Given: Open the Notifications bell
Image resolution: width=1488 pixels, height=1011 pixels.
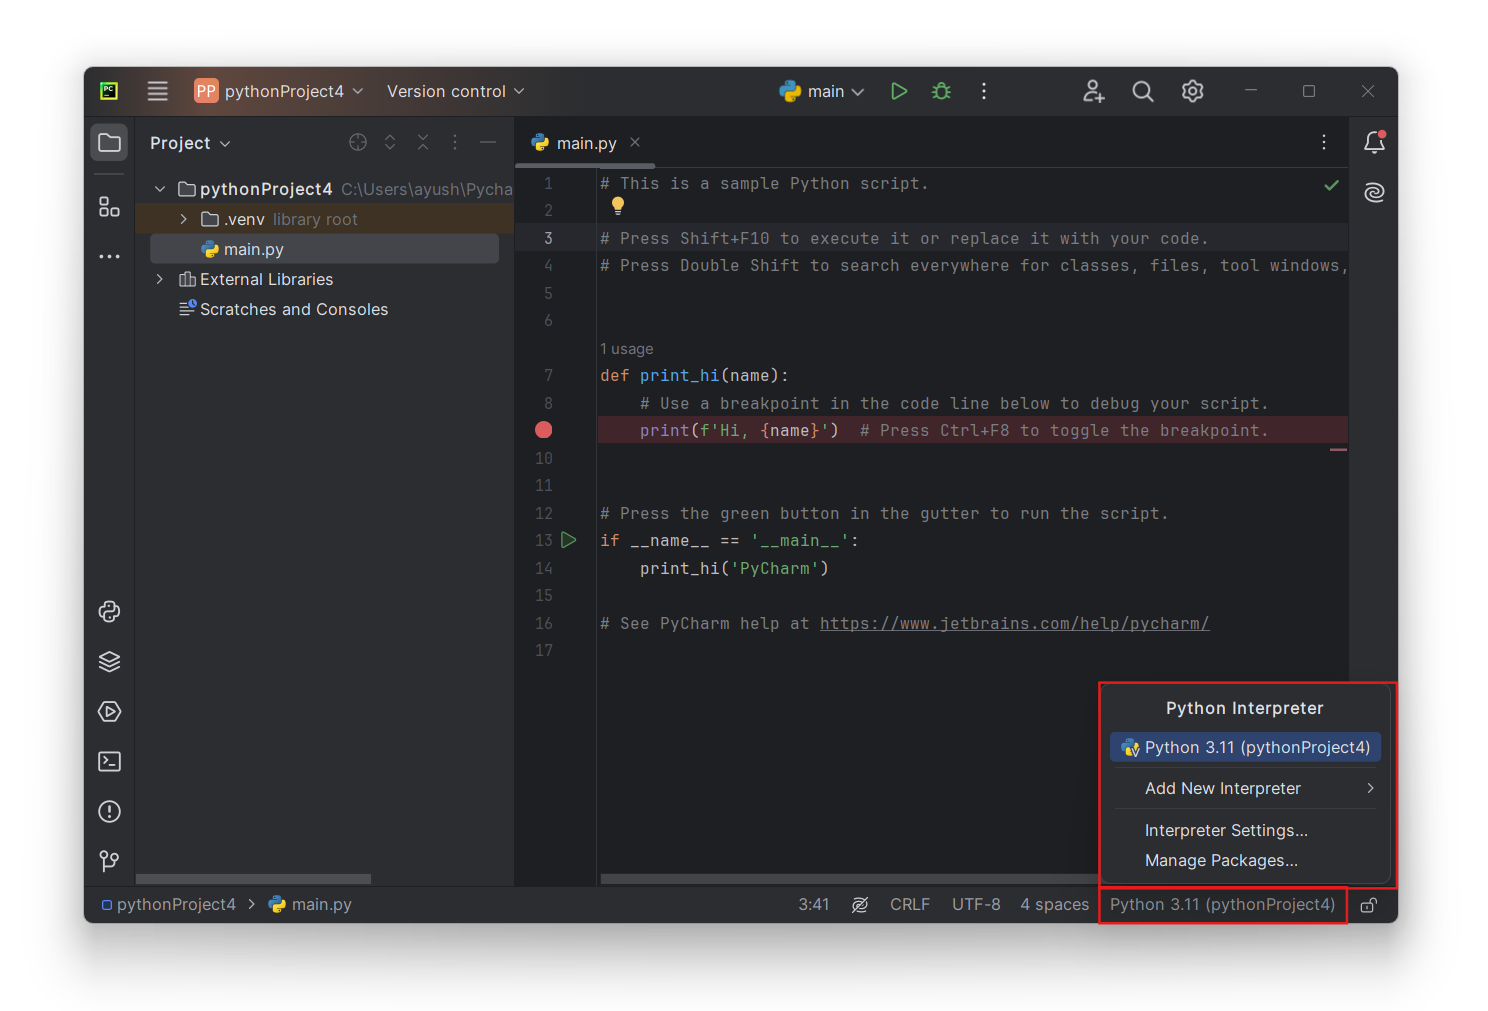Looking at the screenshot, I should (x=1374, y=143).
